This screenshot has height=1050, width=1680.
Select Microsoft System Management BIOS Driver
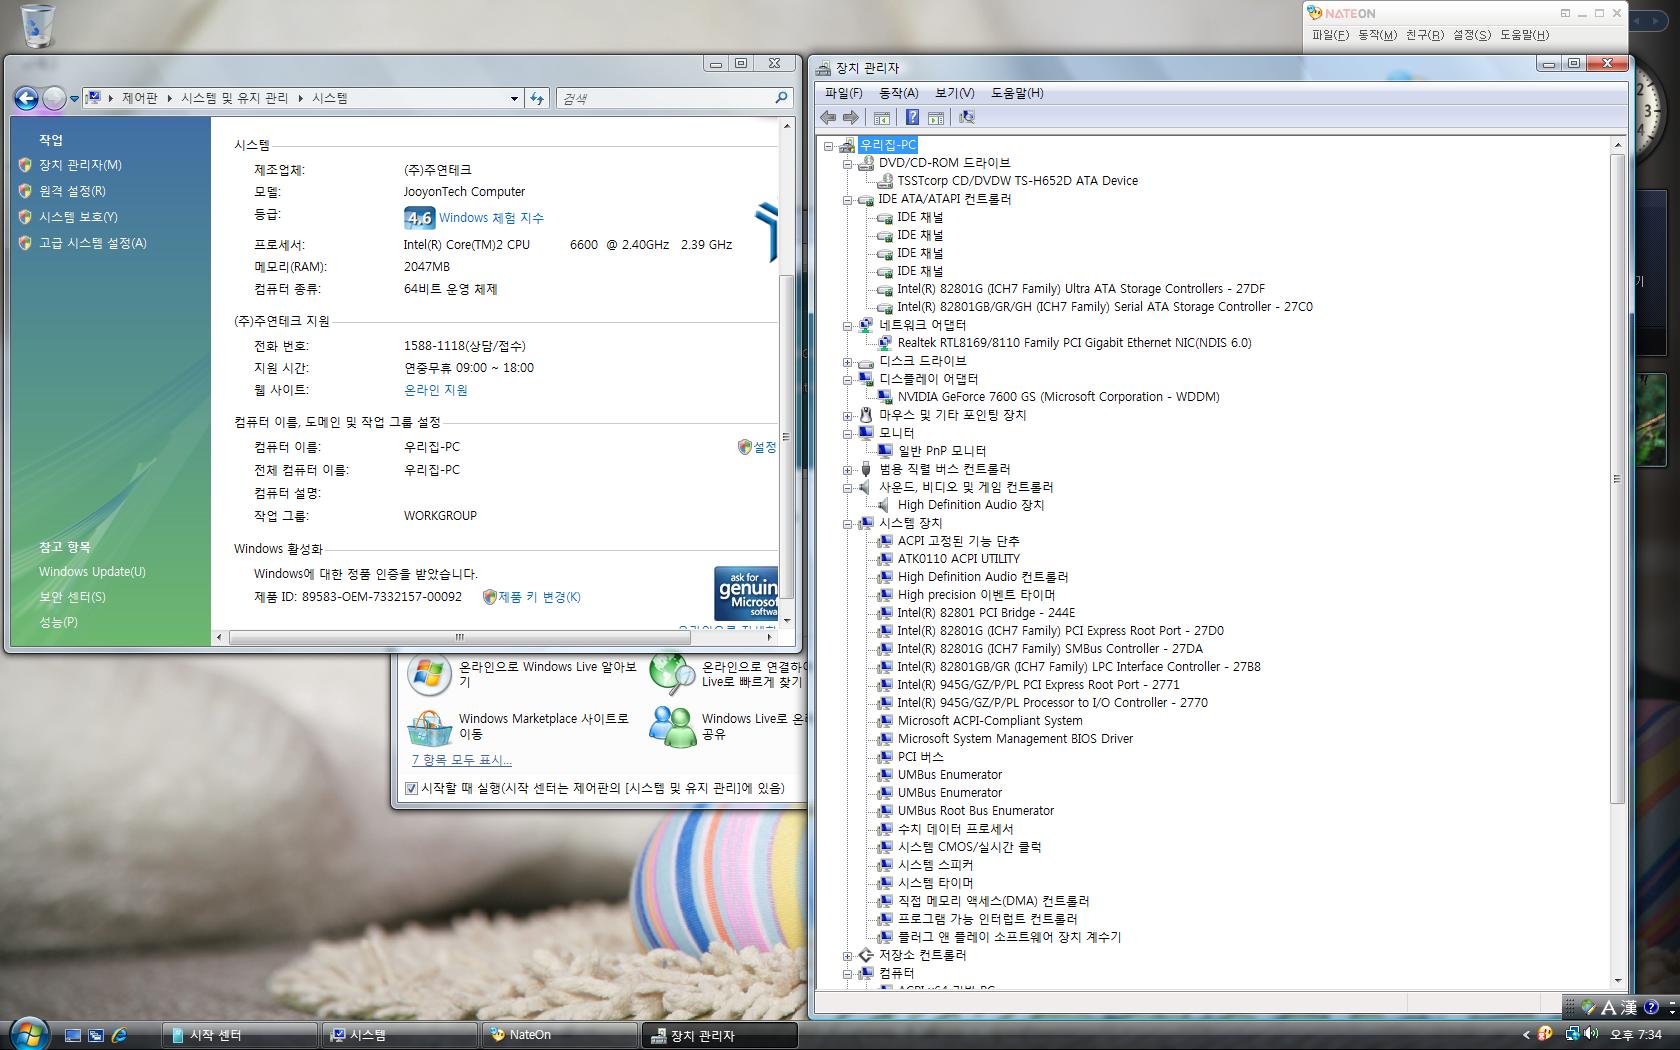click(1015, 739)
